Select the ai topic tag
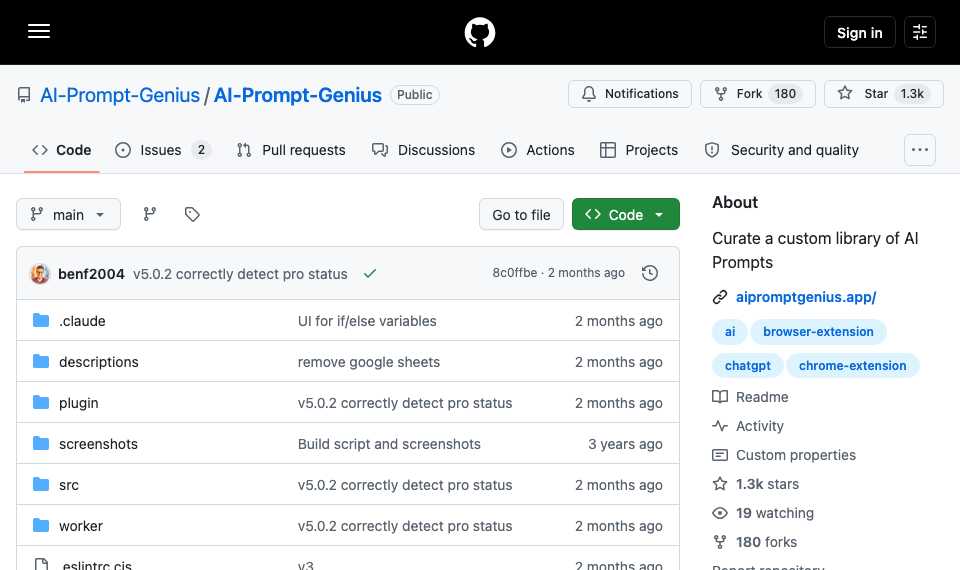This screenshot has height=570, width=960. (730, 331)
